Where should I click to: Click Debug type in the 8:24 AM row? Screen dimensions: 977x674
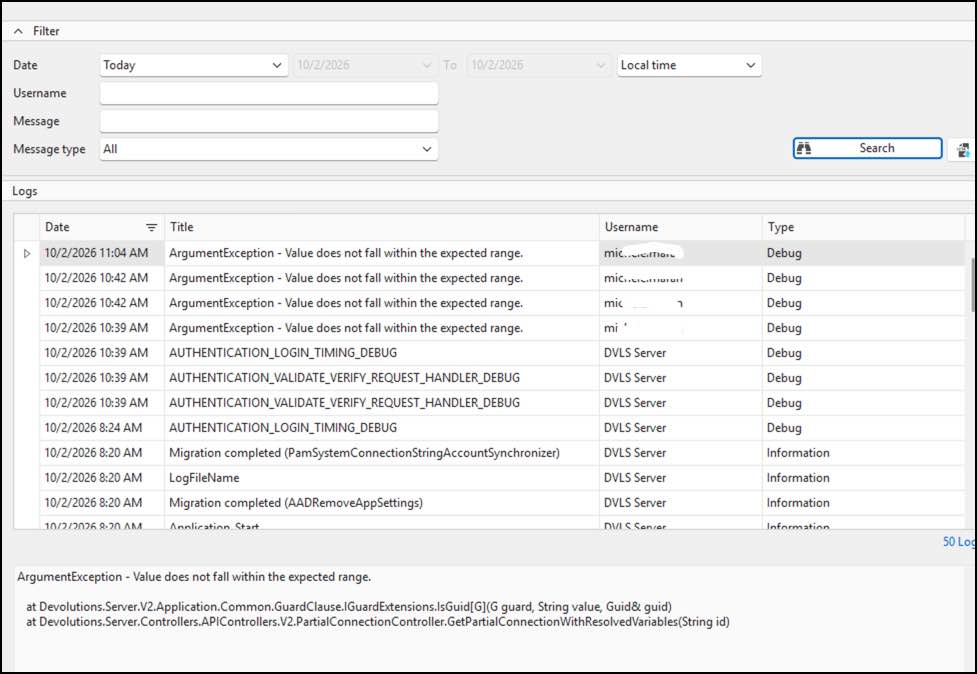coord(784,428)
